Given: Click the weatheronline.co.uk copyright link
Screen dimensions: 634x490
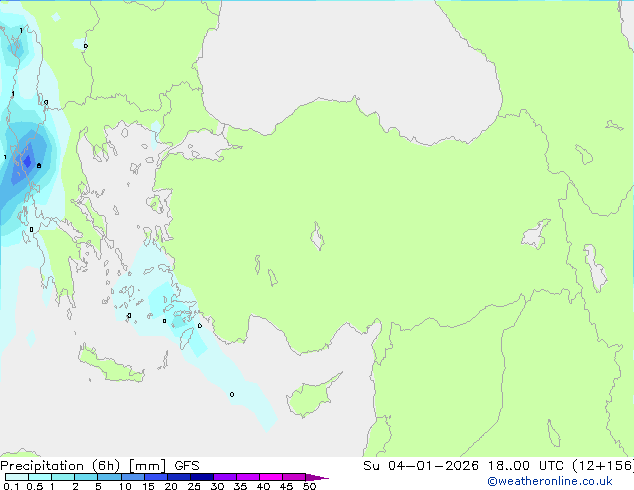Looking at the screenshot, I should click(550, 481).
